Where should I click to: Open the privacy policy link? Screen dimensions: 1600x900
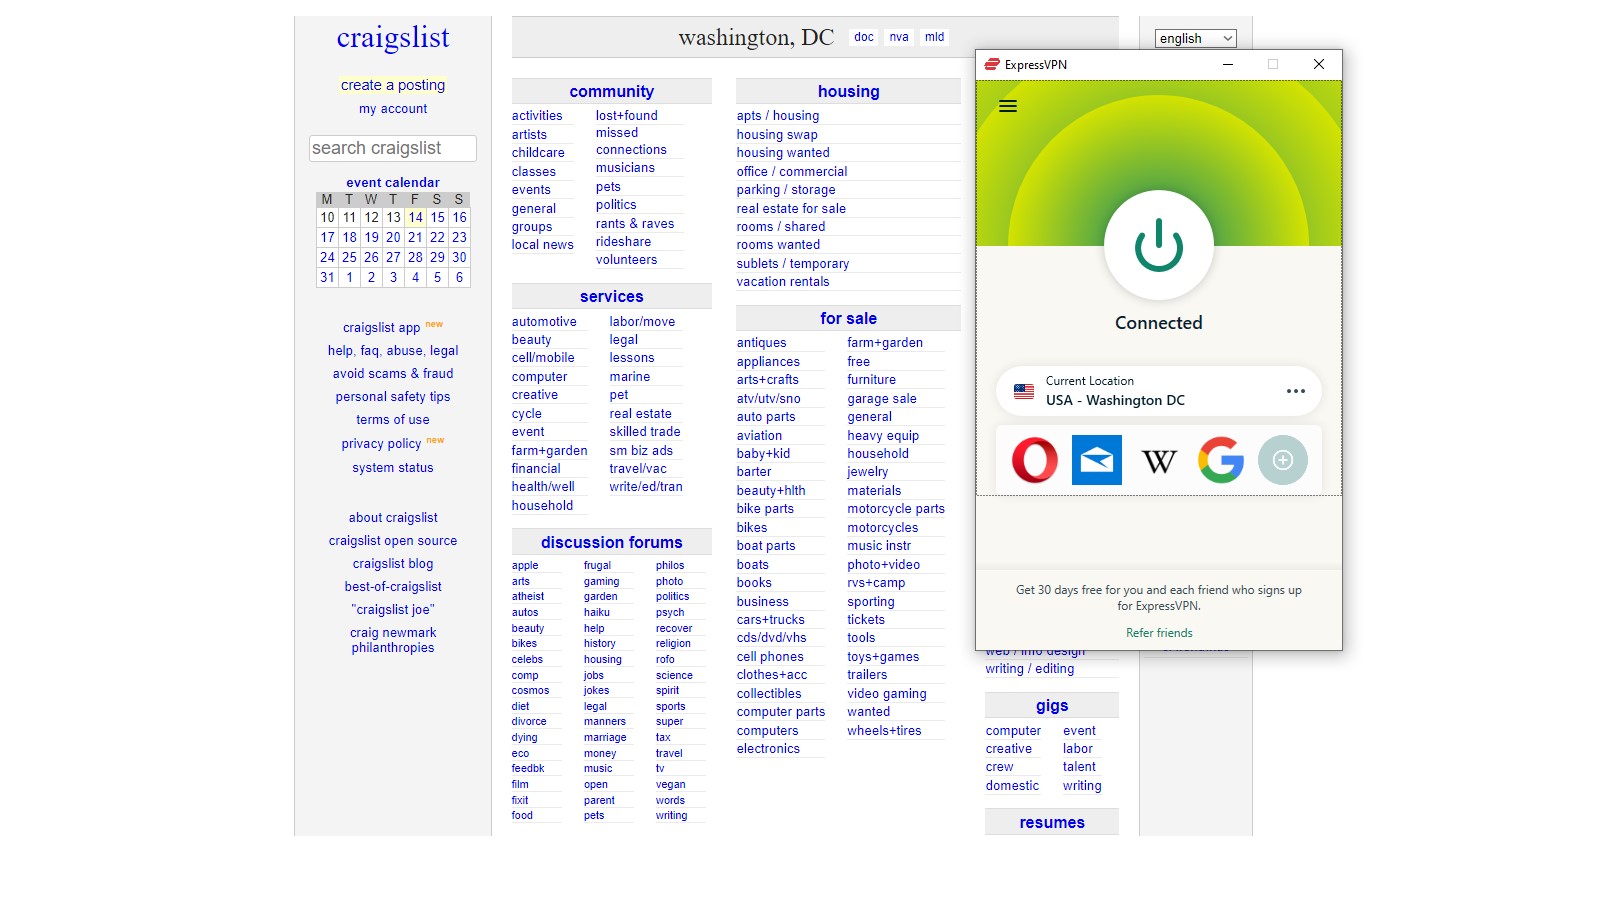click(381, 444)
